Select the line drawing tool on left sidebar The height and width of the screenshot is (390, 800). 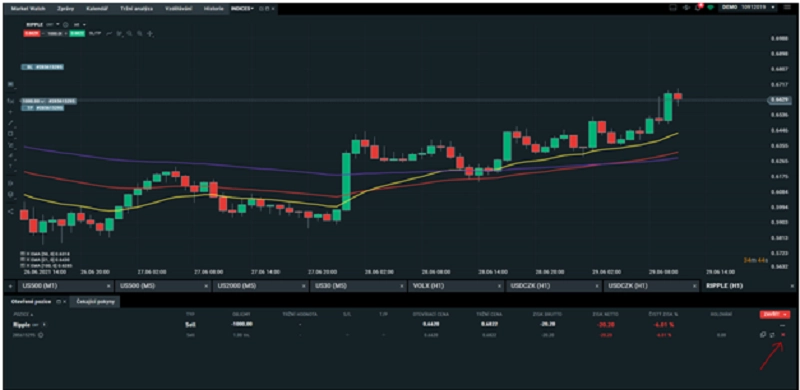(11, 123)
